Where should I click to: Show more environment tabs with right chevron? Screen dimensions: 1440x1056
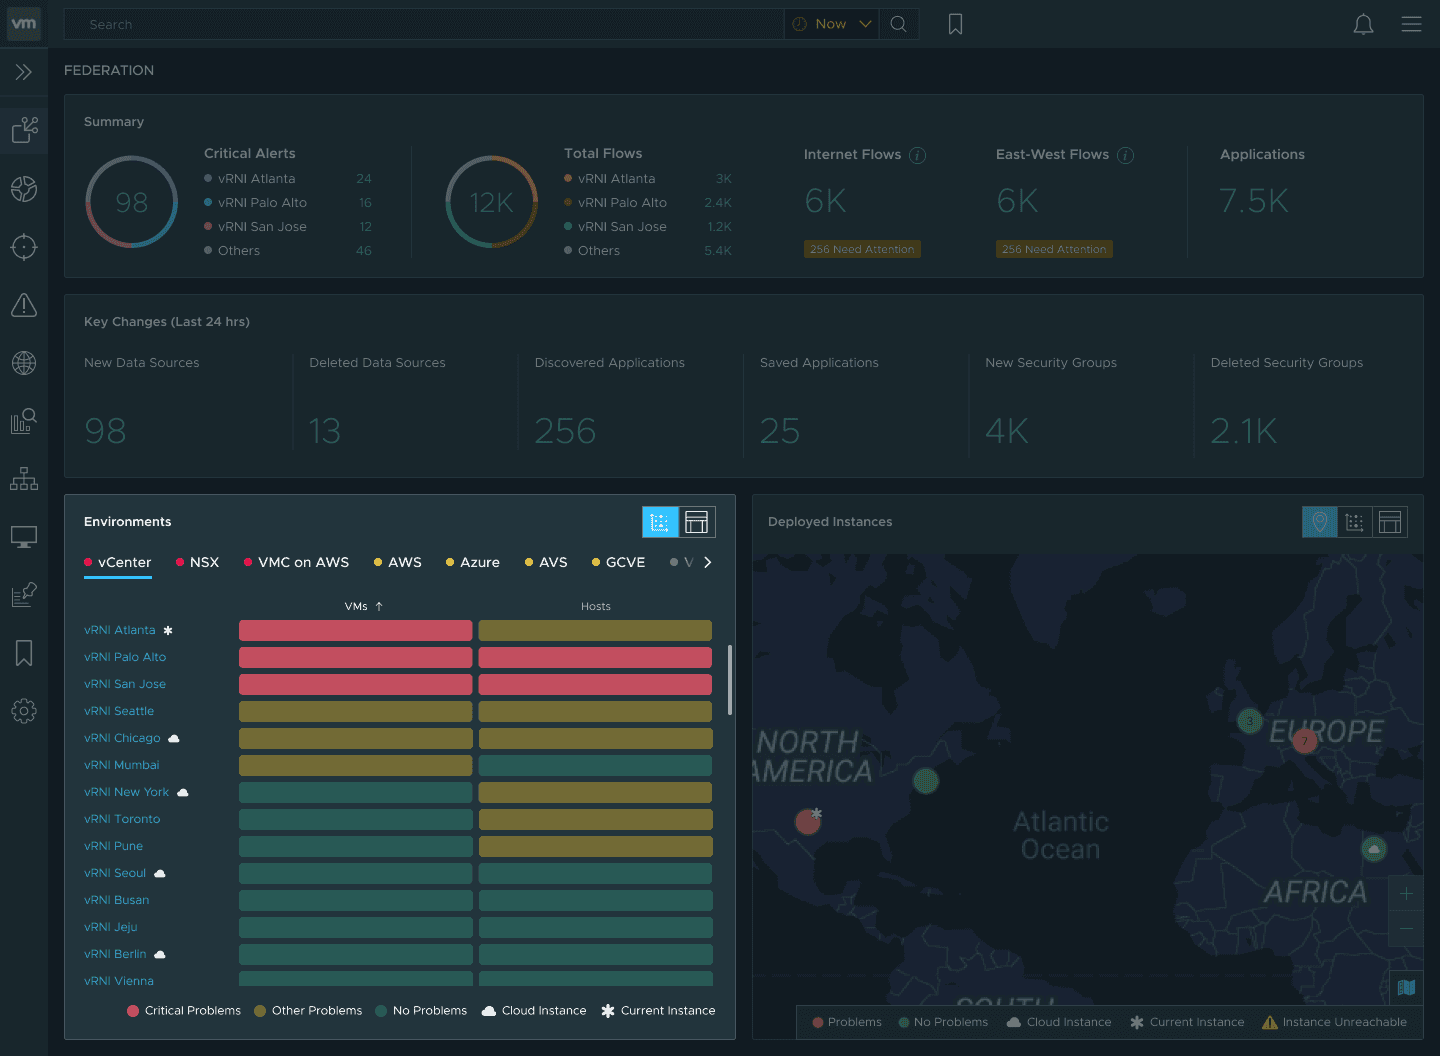coord(707,562)
